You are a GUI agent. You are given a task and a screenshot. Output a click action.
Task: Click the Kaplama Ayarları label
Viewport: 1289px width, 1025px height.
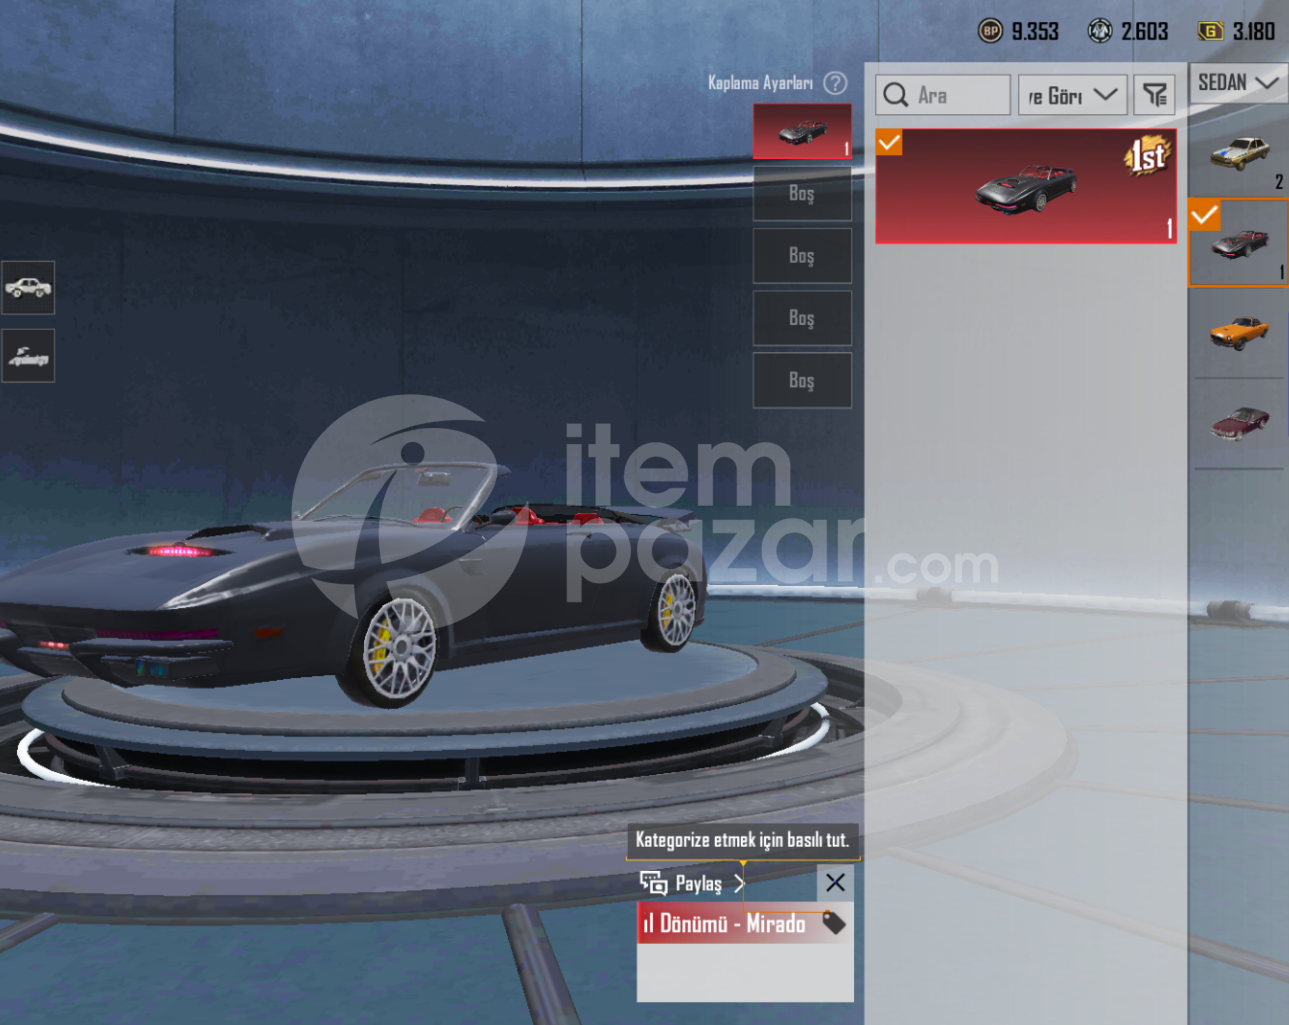pos(761,83)
